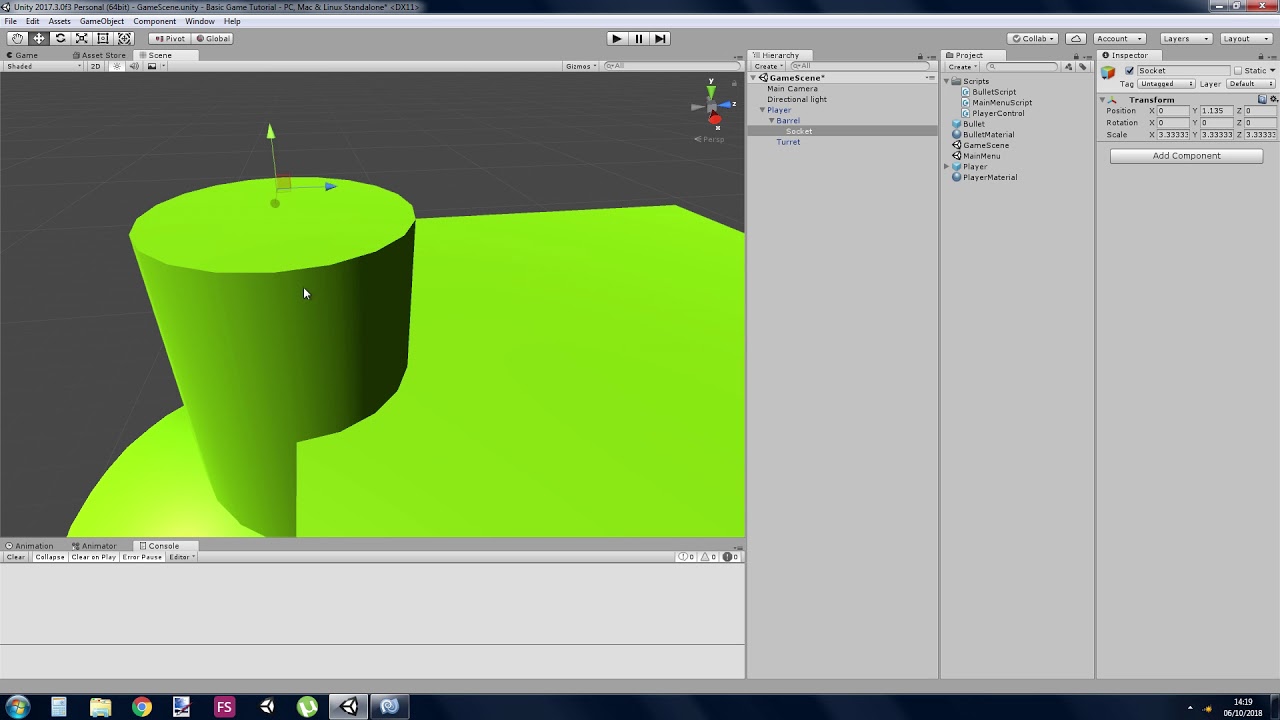Open the Transform component gear menu

(x=1273, y=99)
